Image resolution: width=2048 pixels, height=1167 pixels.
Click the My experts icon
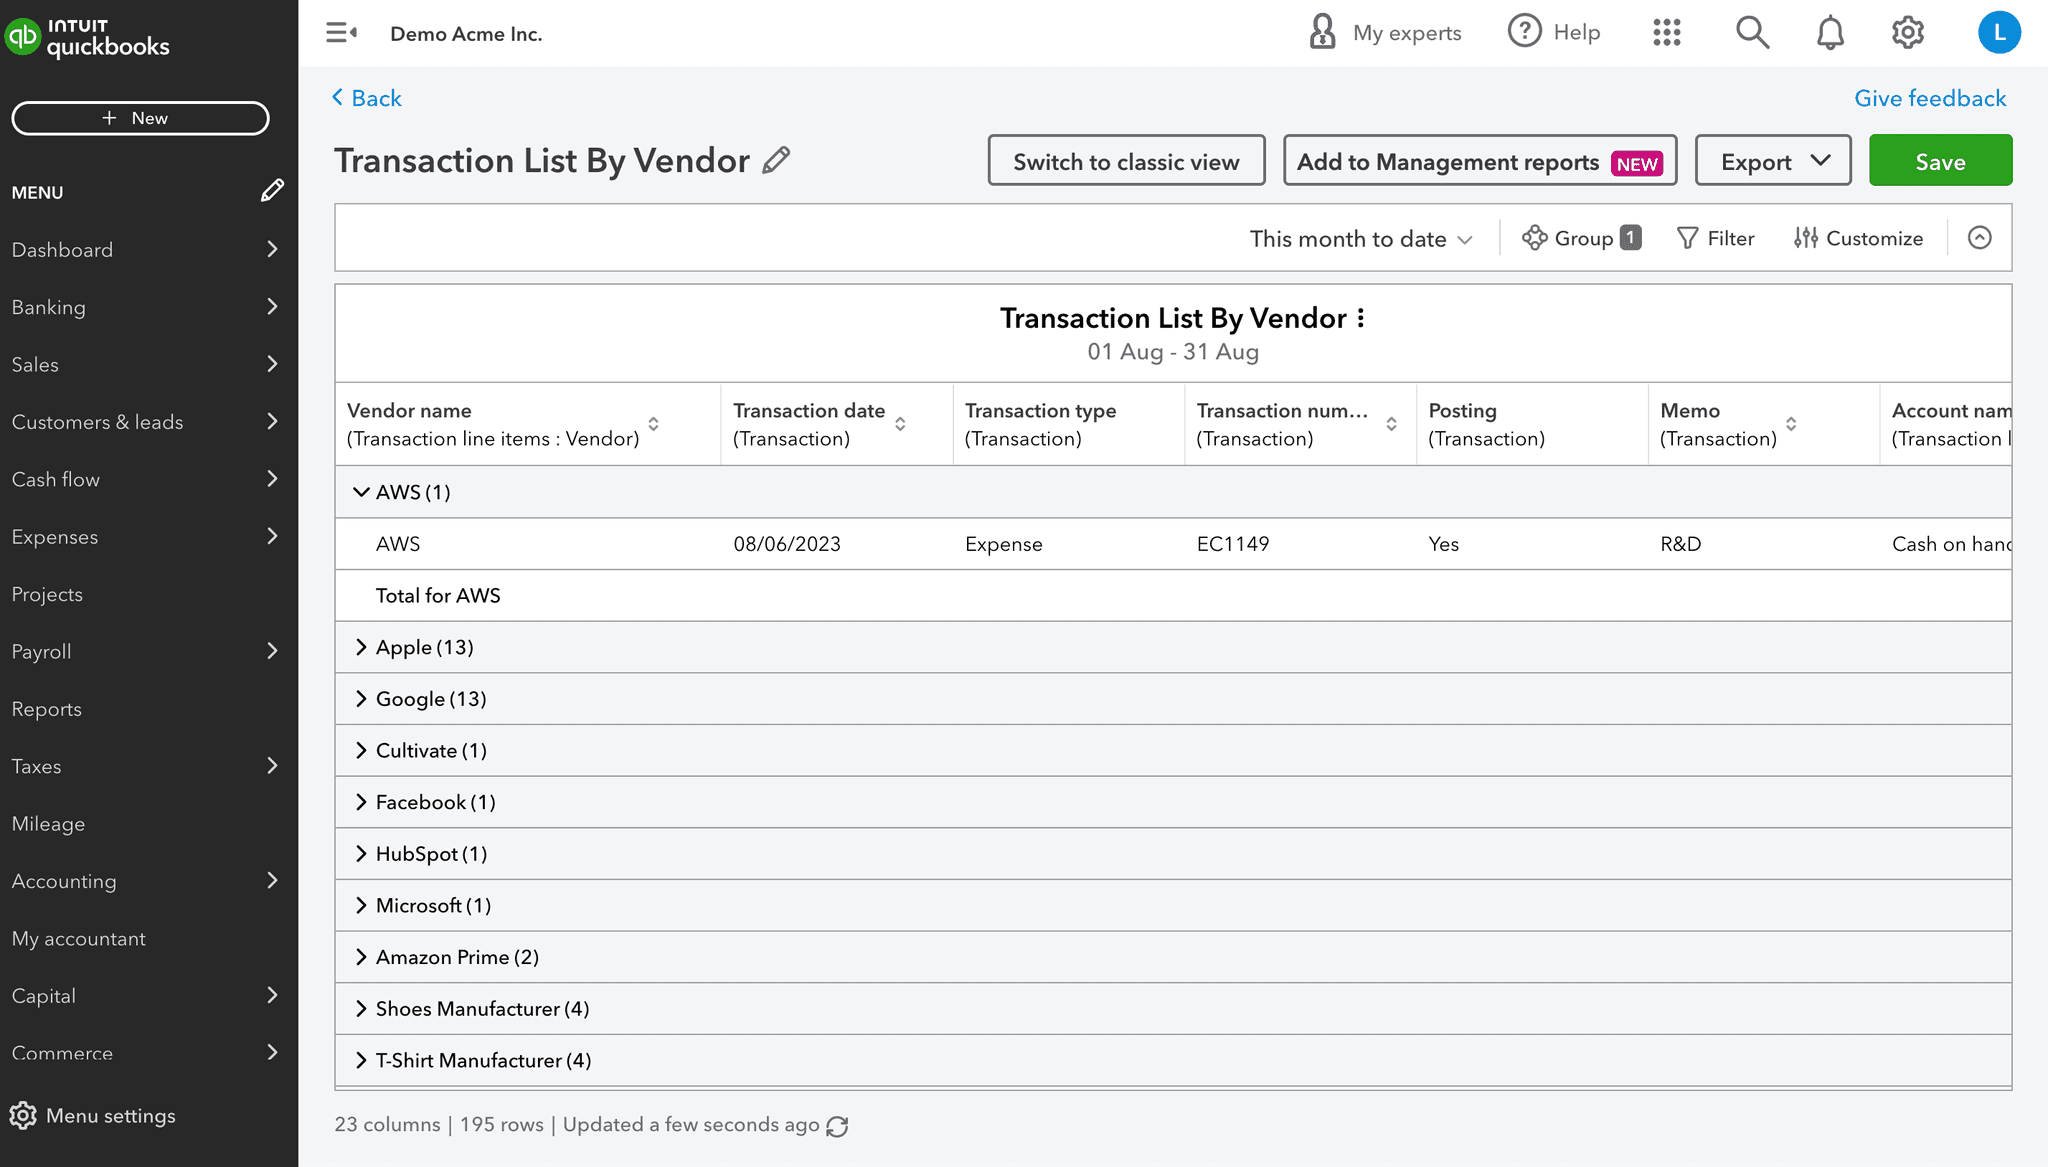1322,32
